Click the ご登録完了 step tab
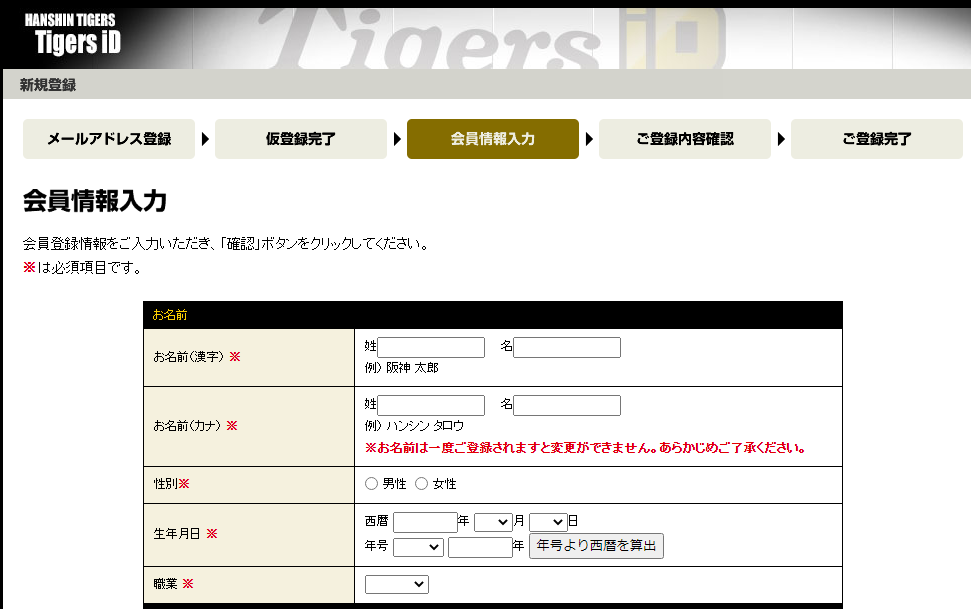 (x=877, y=139)
